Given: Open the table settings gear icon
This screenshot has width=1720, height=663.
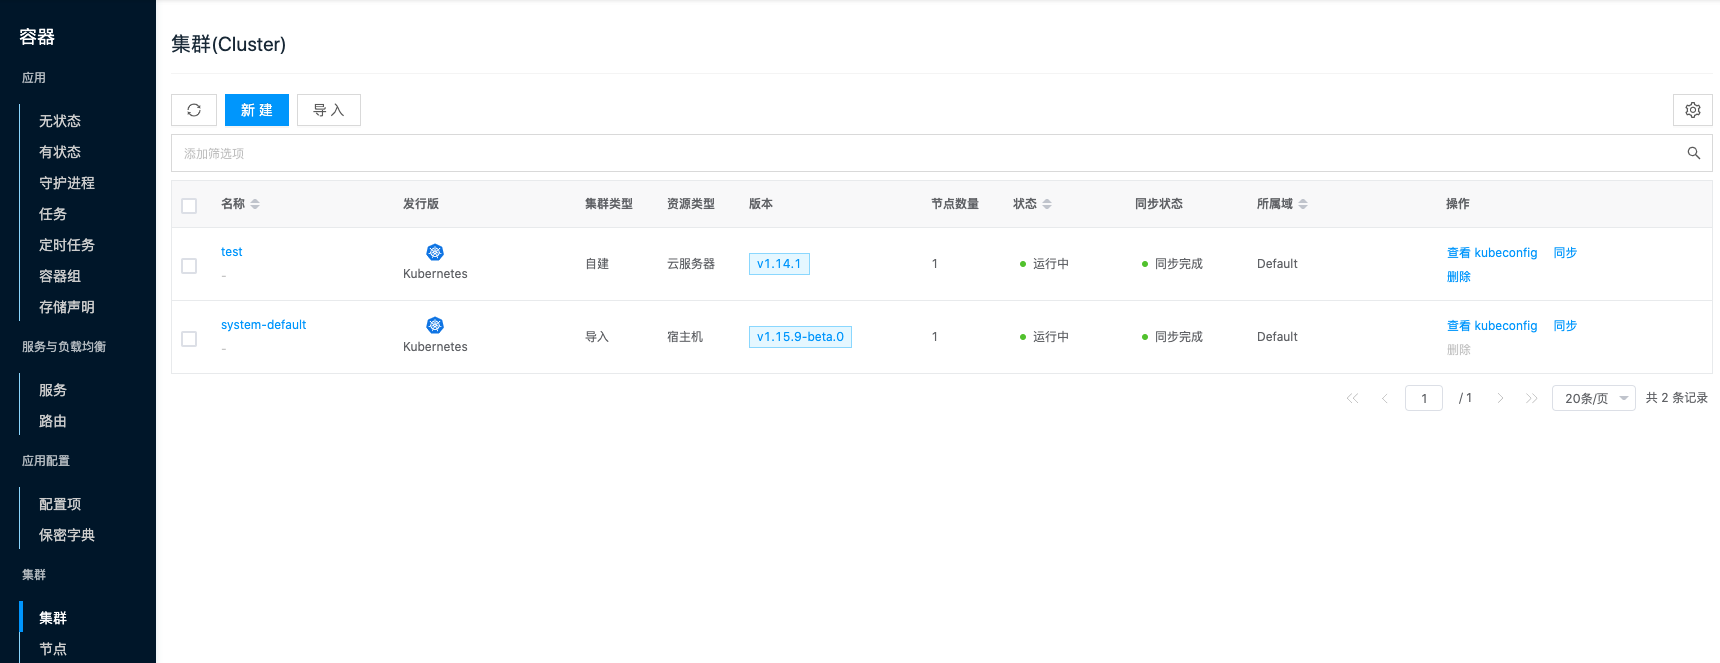Looking at the screenshot, I should click(1692, 110).
